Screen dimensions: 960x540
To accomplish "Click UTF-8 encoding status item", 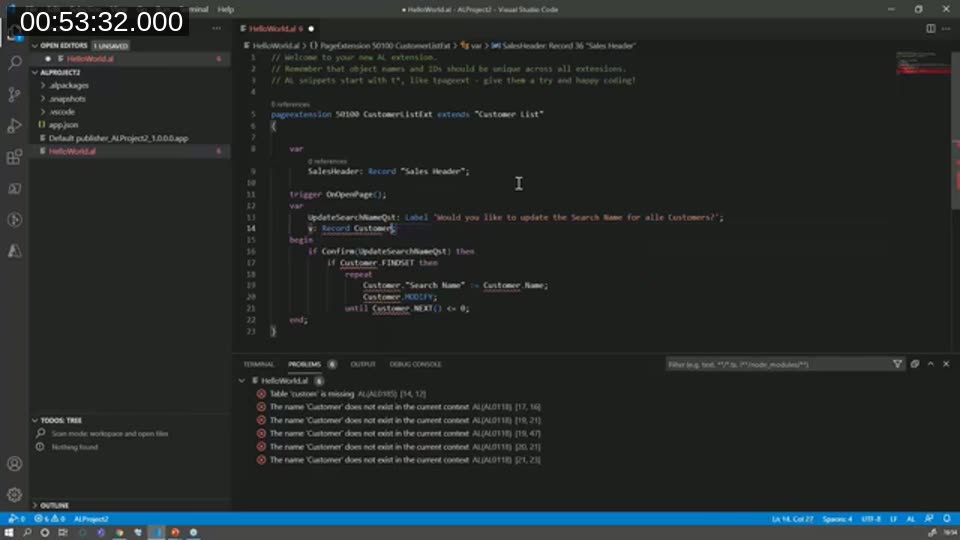I will click(871, 519).
